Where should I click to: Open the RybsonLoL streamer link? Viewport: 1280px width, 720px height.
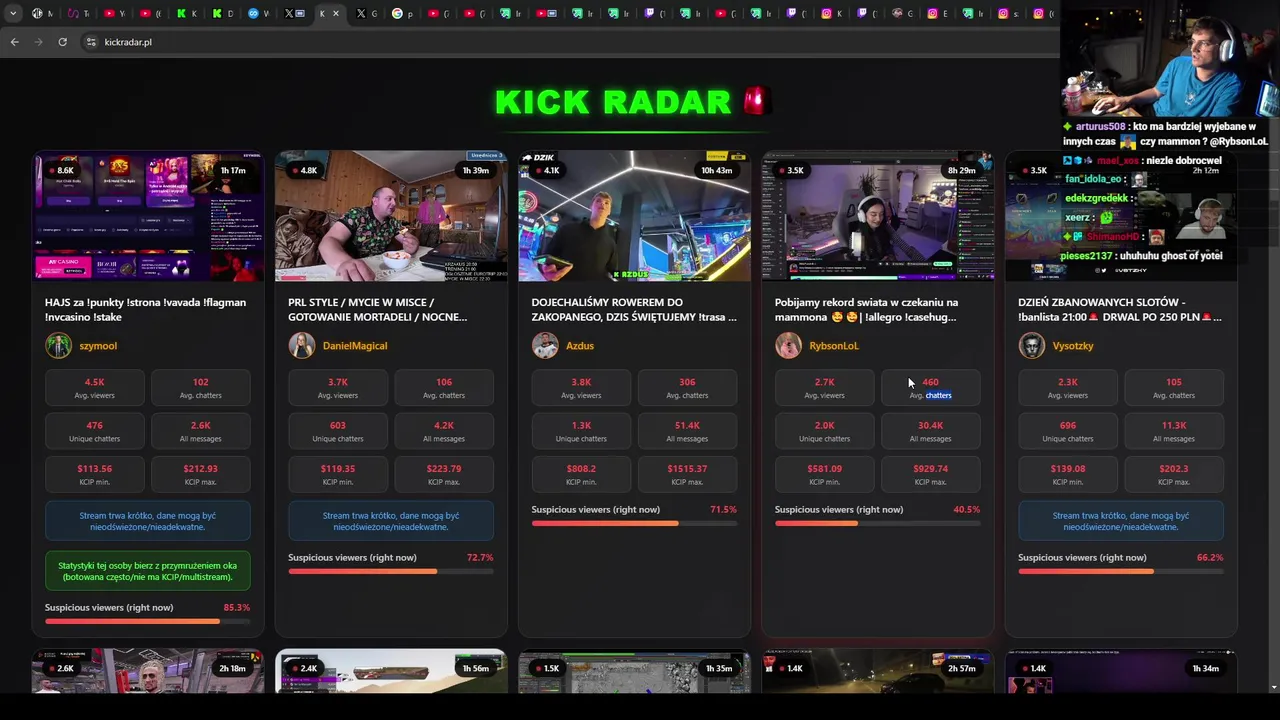coord(834,346)
